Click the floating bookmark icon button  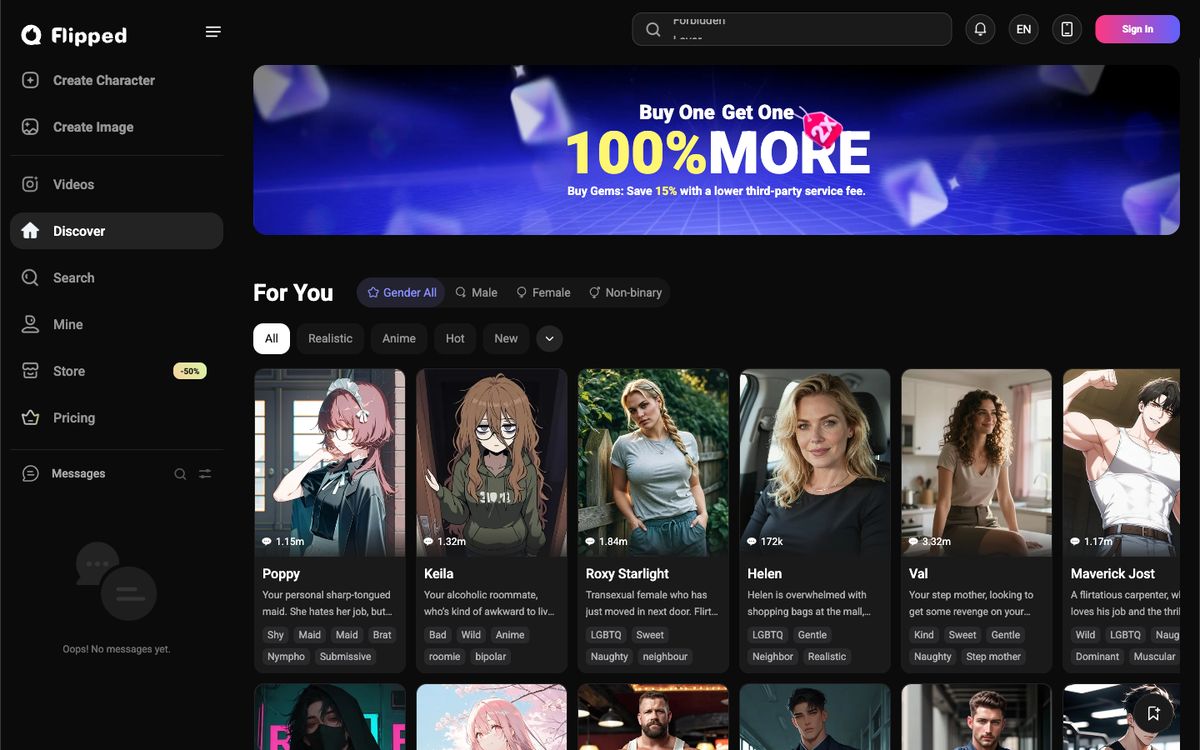(1153, 713)
